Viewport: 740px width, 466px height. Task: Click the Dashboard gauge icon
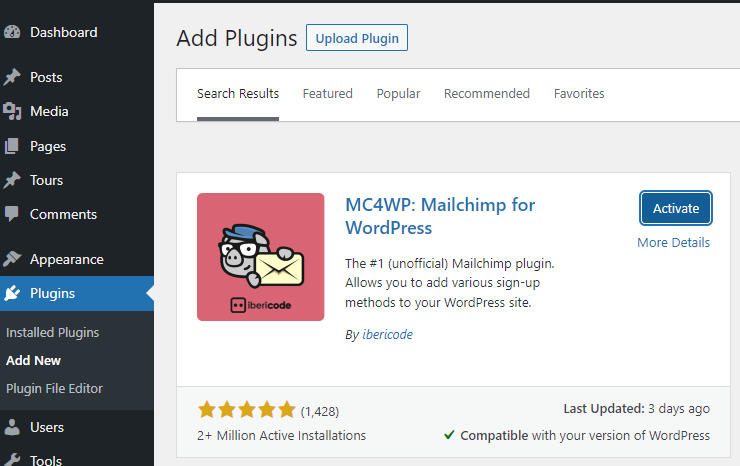(x=12, y=32)
